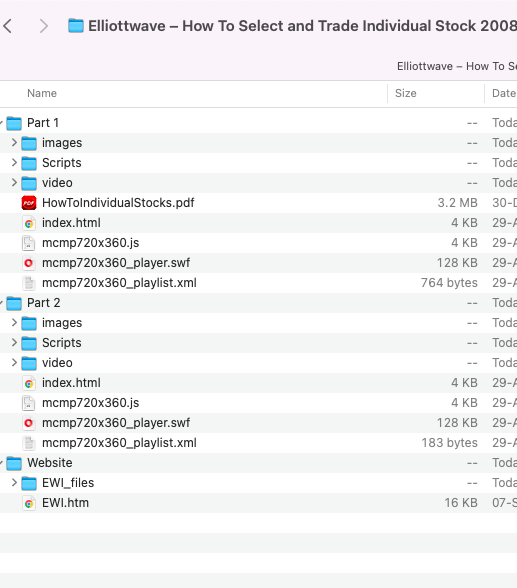
Task: Select the EWI.htm file
Action: (x=65, y=503)
